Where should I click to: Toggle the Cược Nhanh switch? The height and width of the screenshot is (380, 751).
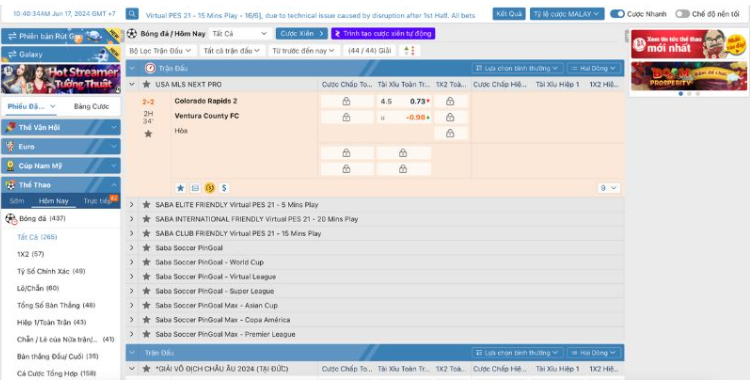tap(617, 14)
